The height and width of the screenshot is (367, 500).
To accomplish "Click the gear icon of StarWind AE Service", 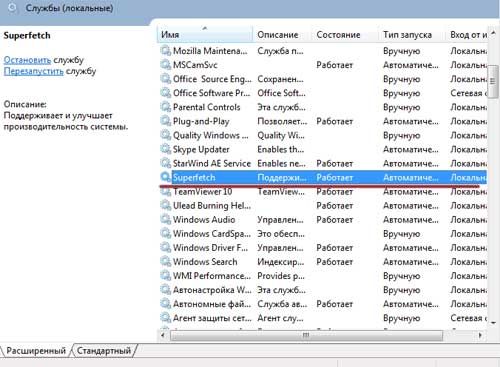I will coord(166,163).
